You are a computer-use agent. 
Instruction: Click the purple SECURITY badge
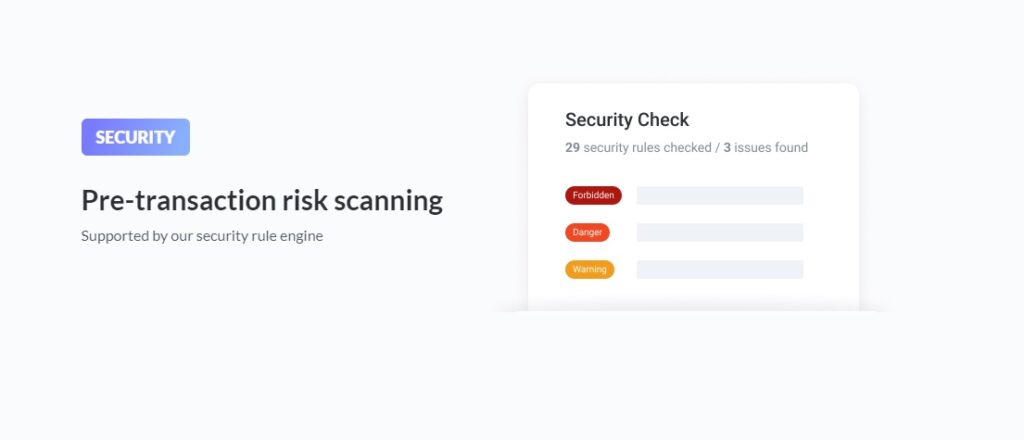[135, 137]
